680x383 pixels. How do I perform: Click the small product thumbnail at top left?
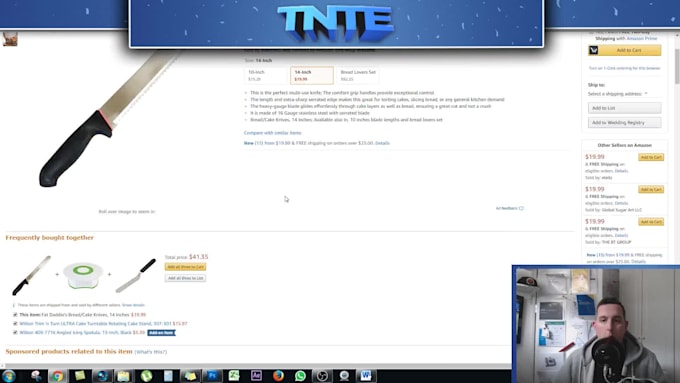[10, 39]
